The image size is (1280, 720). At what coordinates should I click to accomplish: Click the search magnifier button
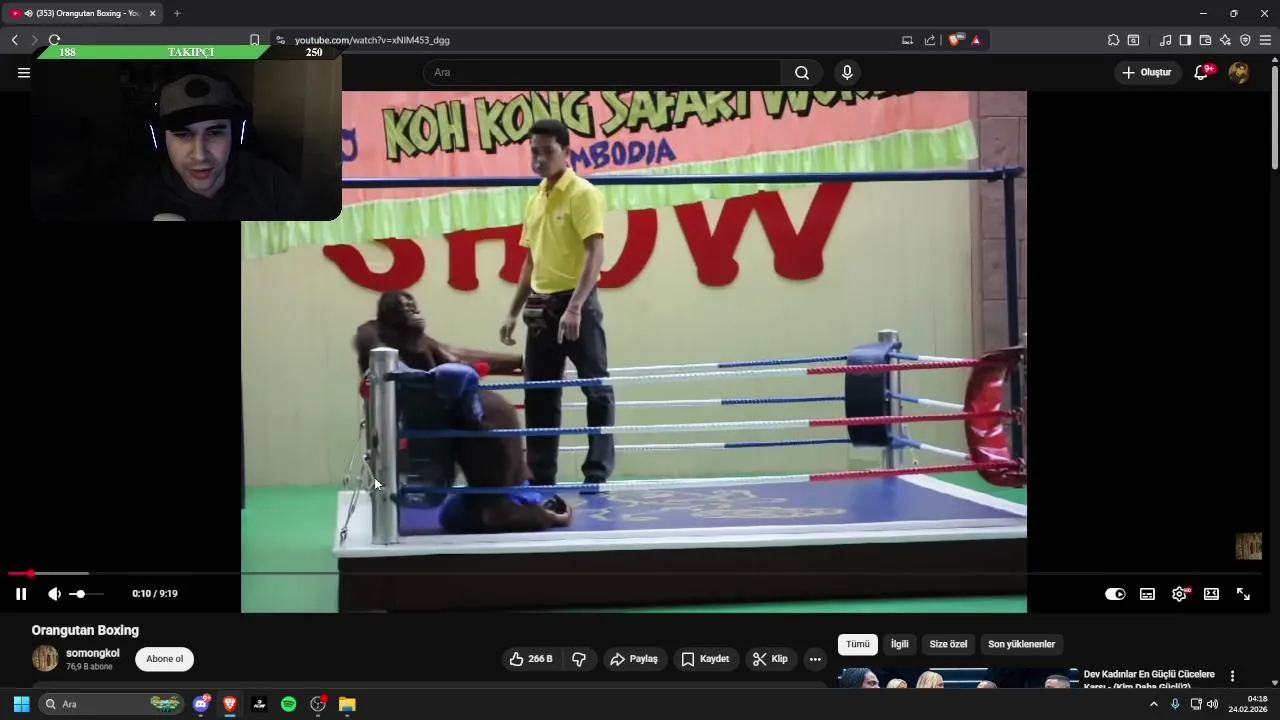tap(802, 72)
